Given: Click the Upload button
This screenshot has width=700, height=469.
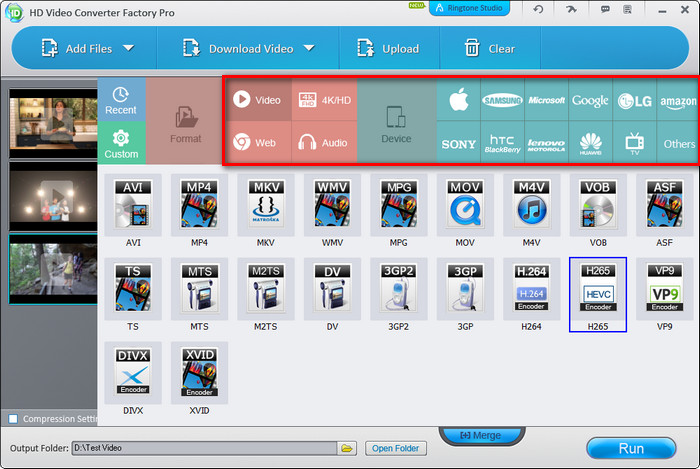Looking at the screenshot, I should (x=388, y=48).
